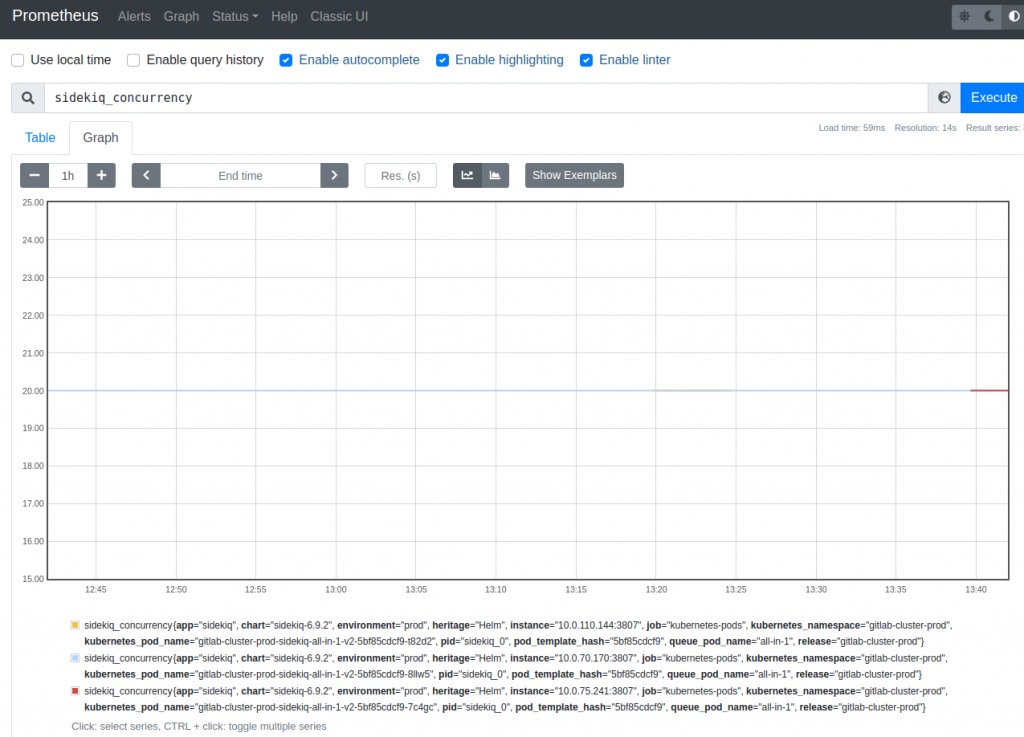Click inside the End time input field
The width and height of the screenshot is (1024, 737).
pyautogui.click(x=240, y=175)
